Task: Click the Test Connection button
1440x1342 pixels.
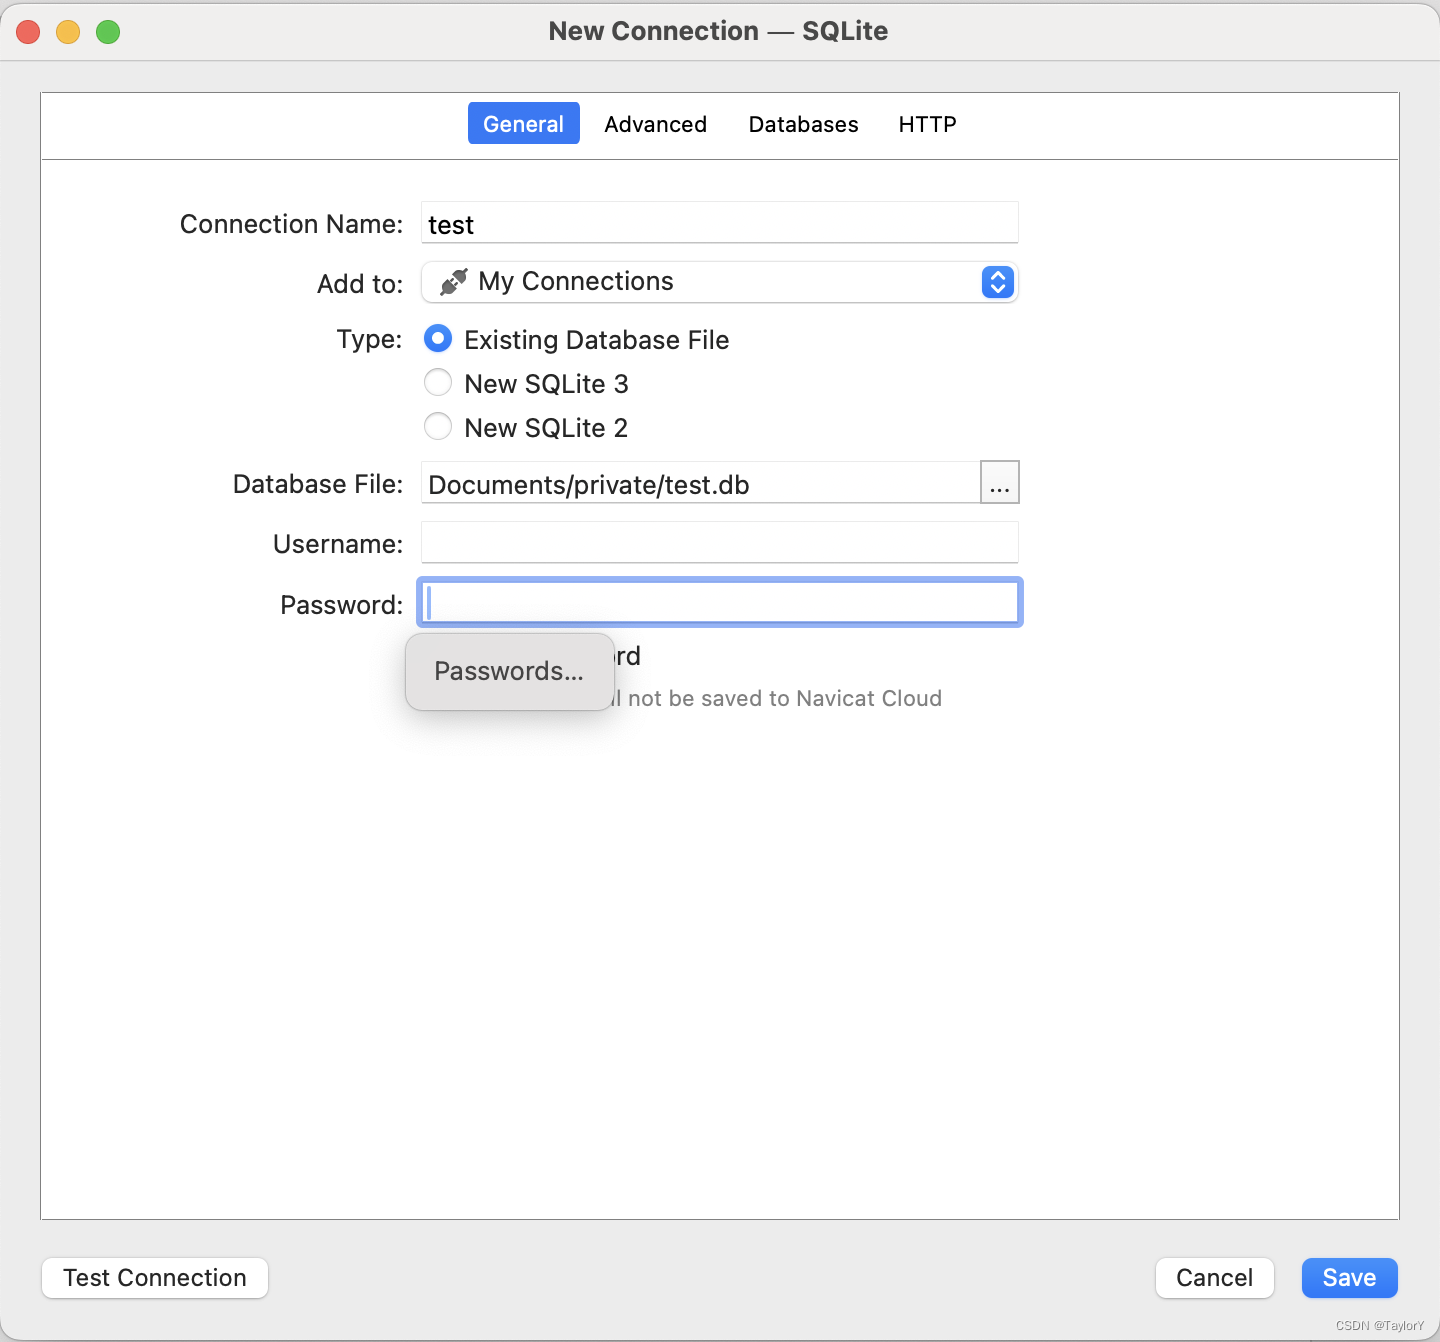Action: pyautogui.click(x=154, y=1277)
